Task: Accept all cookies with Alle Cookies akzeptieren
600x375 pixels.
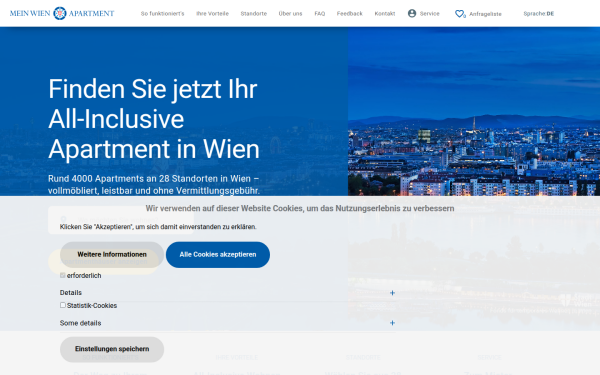Action: (218, 254)
